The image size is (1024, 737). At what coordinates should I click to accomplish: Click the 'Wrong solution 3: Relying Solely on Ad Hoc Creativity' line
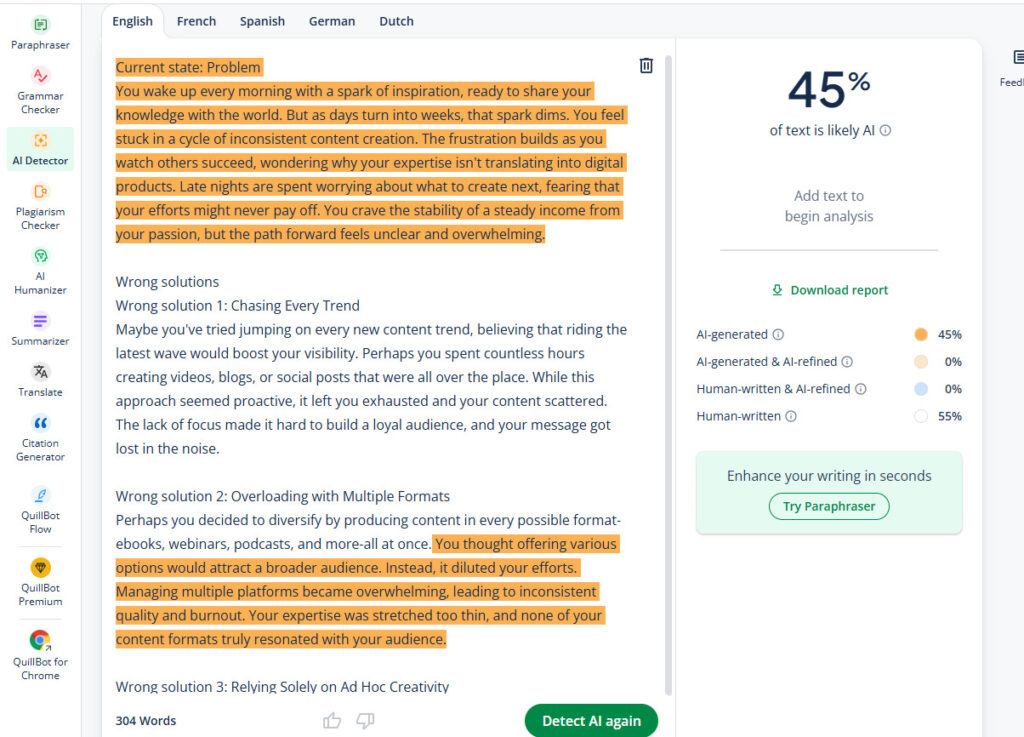[282, 687]
